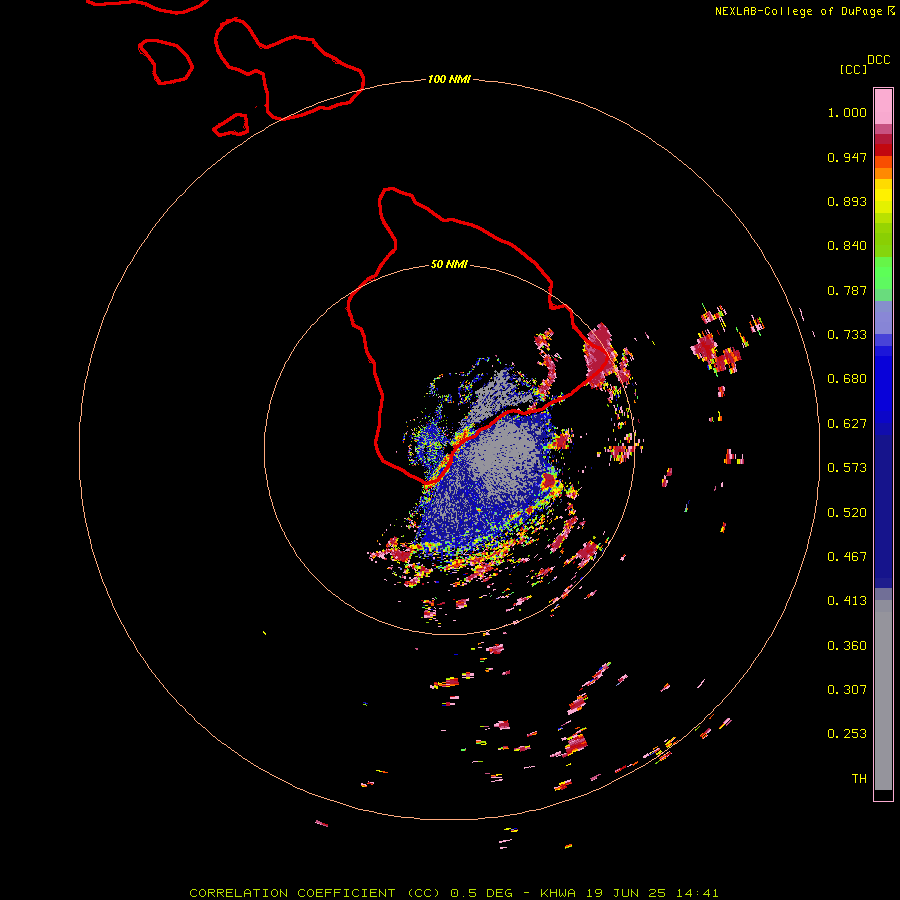
Task: Click the 0.573 color scale value
Action: [847, 468]
